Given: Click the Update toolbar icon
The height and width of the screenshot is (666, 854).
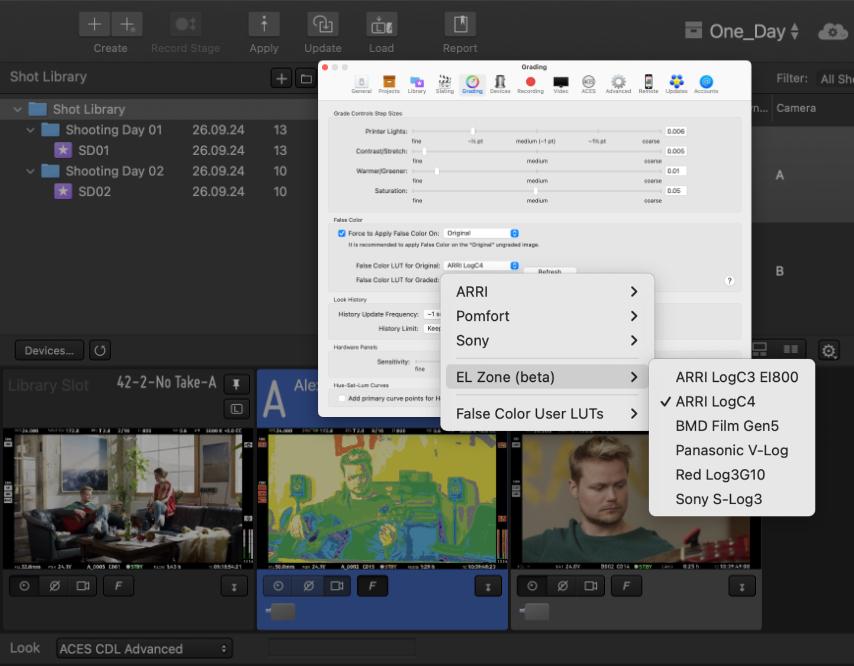Looking at the screenshot, I should 322,25.
